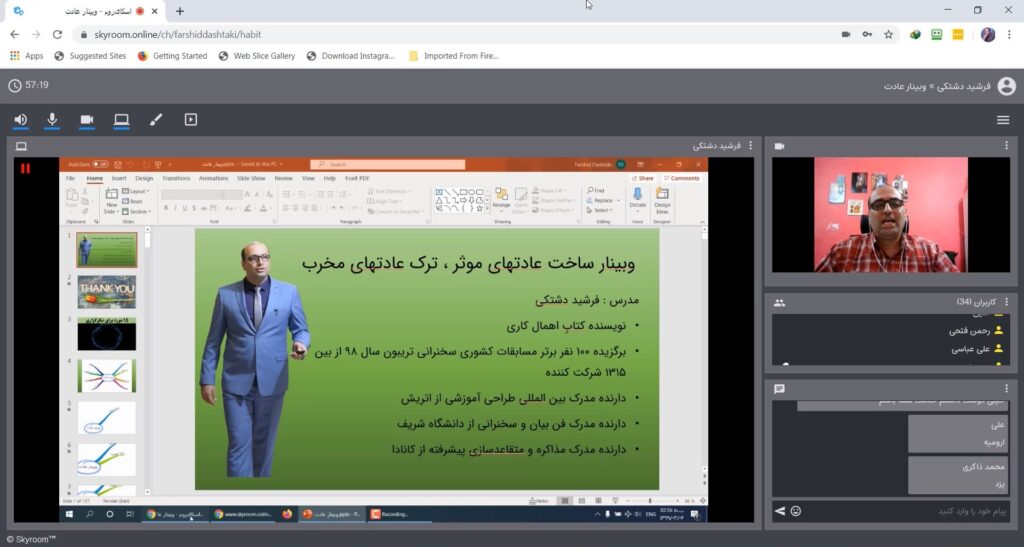Viewport: 1024px width, 547px height.
Task: Click the Find button in Editing group
Action: coord(596,191)
